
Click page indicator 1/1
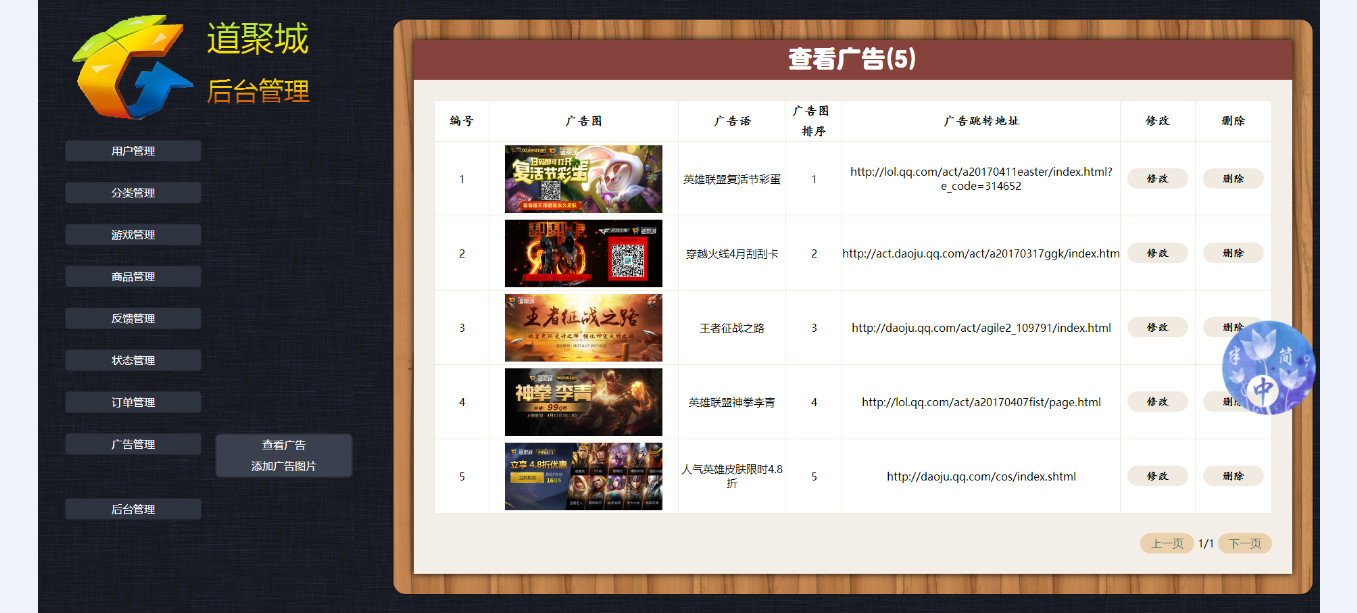[x=1206, y=544]
